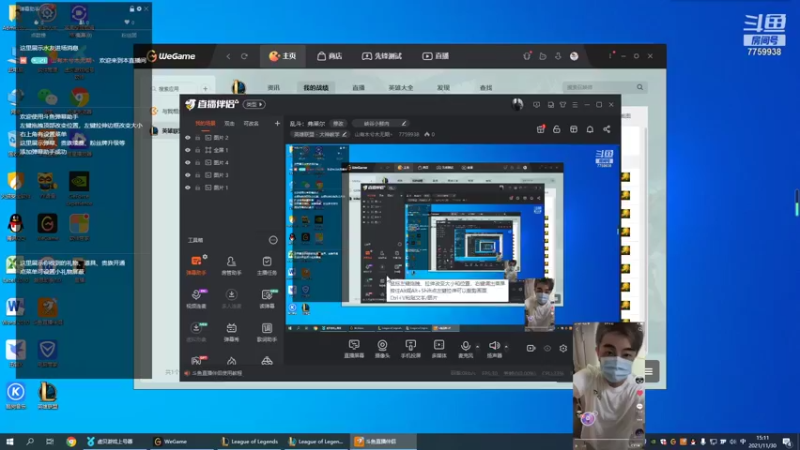
Task: Expand speaker options arrow
Action: [506, 347]
